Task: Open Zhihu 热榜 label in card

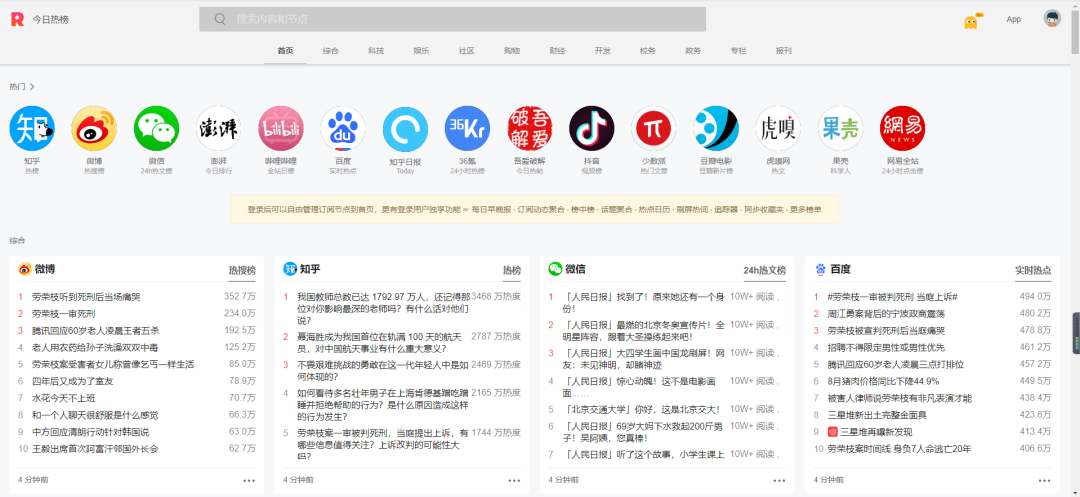Action: (x=512, y=271)
